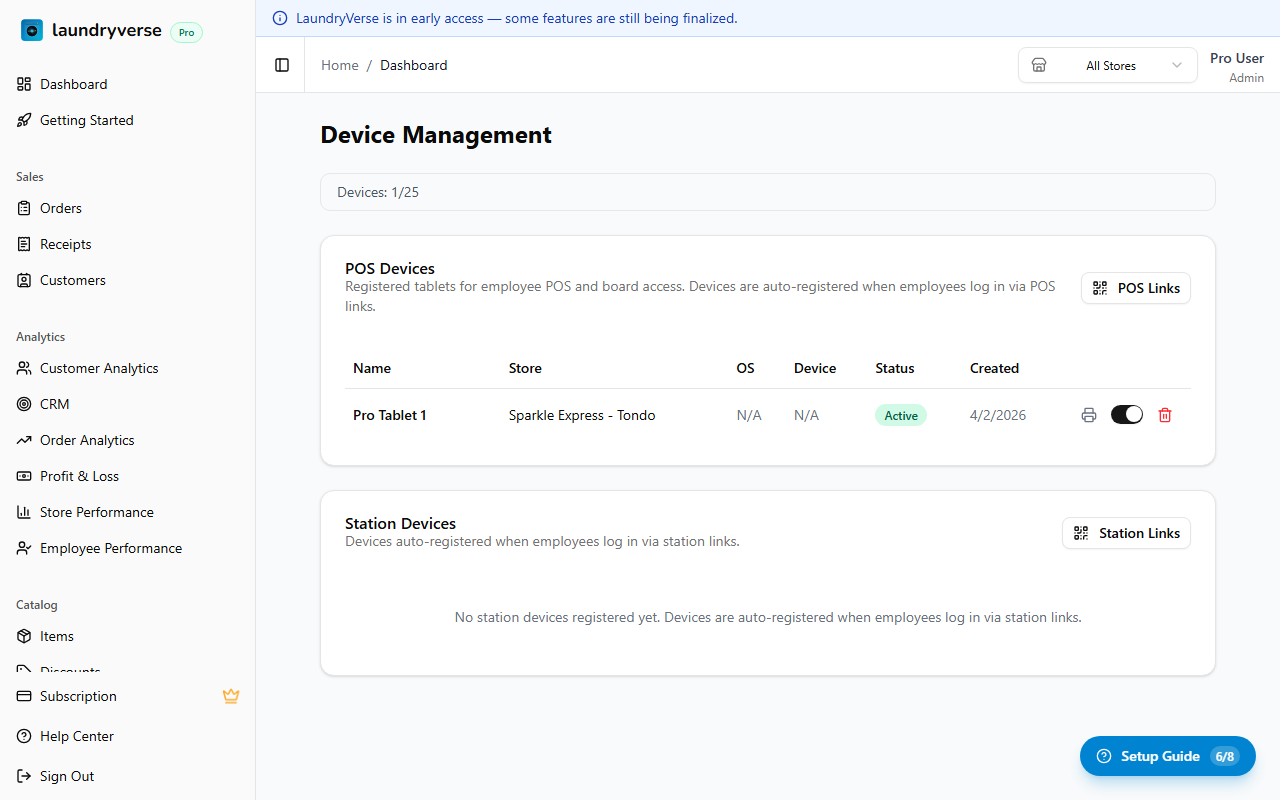Click the laundryverse logo icon
The width and height of the screenshot is (1280, 800).
pos(32,30)
